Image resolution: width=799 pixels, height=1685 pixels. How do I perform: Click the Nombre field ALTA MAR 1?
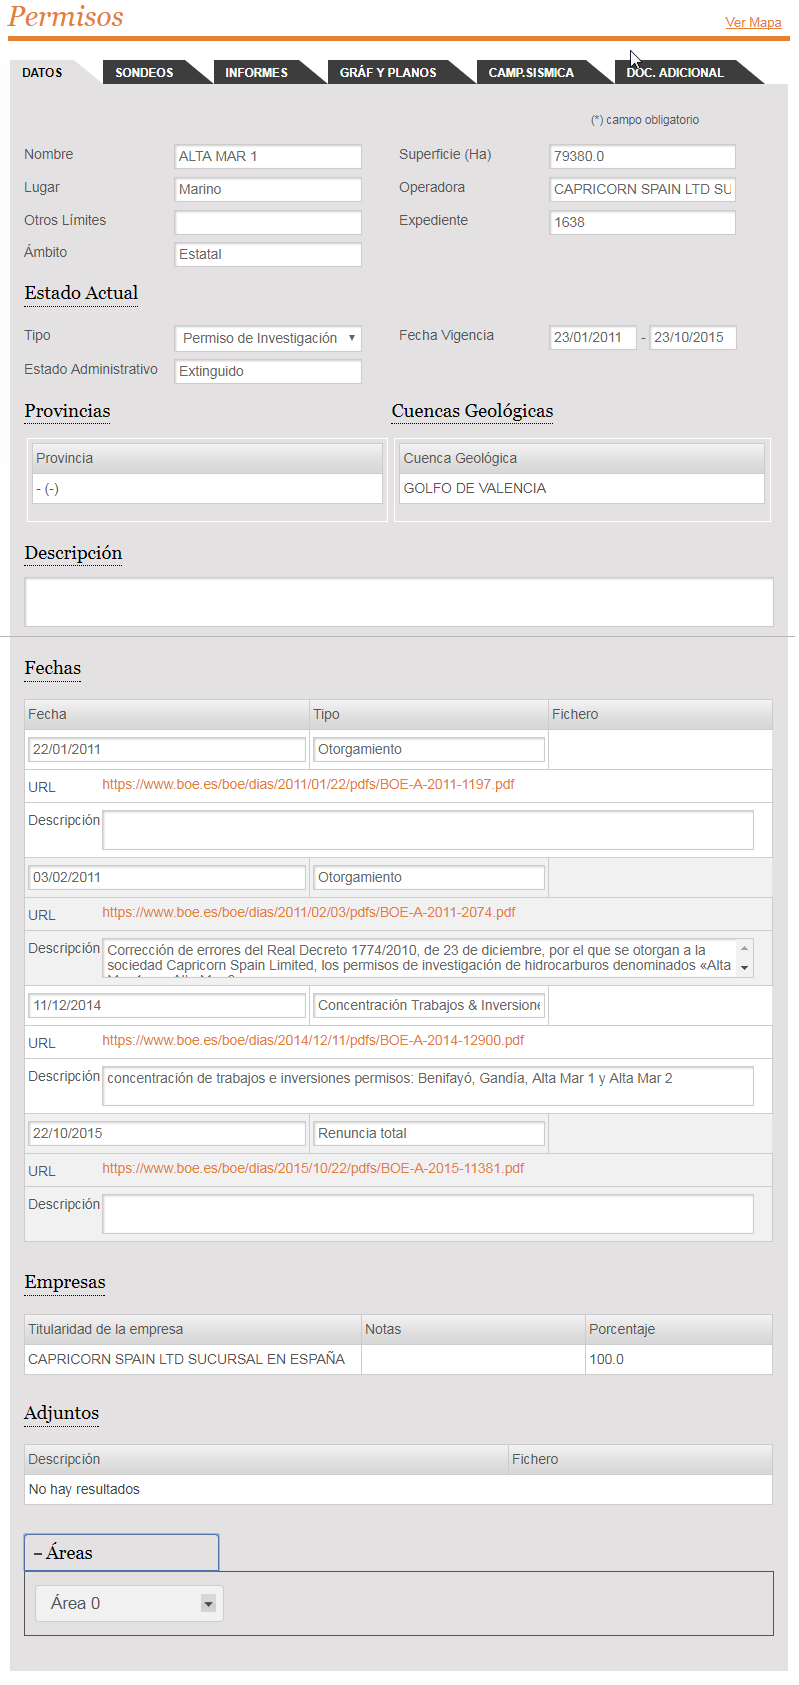268,157
